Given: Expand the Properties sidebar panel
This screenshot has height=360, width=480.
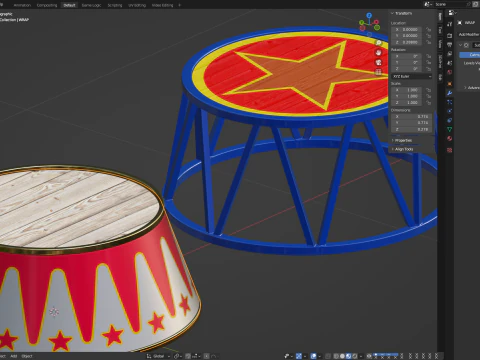Looking at the screenshot, I should point(402,140).
